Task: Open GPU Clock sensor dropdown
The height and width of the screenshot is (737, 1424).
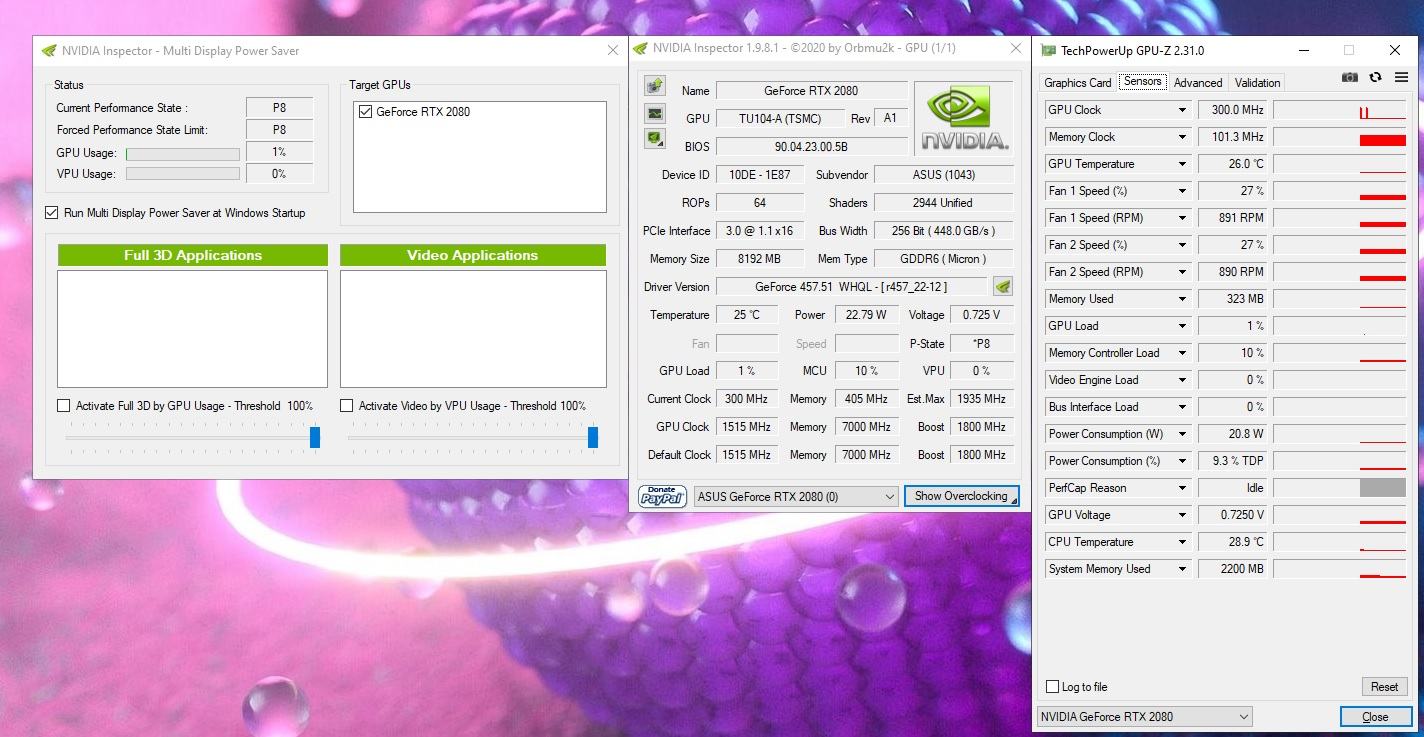Action: (x=1182, y=110)
